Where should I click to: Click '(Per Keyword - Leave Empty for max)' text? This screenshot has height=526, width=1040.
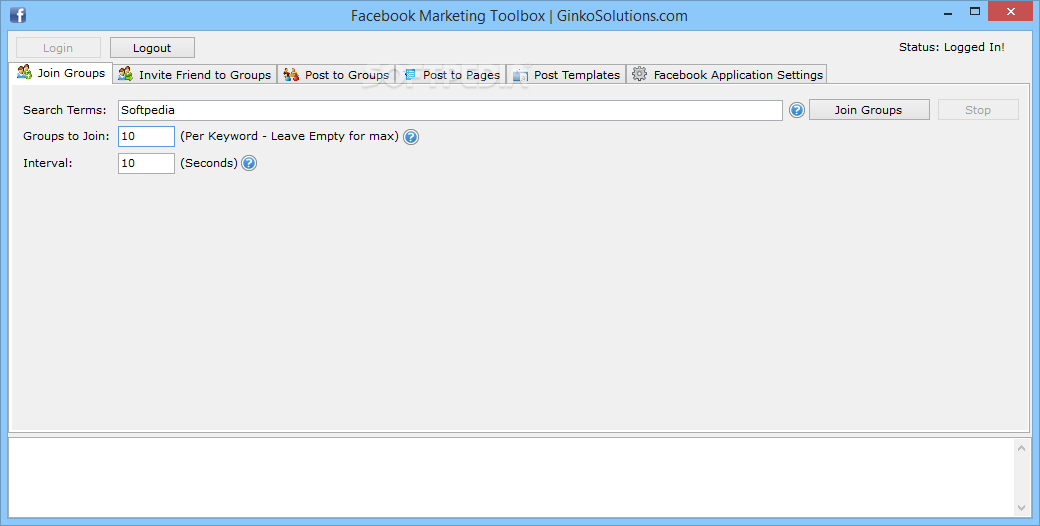click(290, 137)
